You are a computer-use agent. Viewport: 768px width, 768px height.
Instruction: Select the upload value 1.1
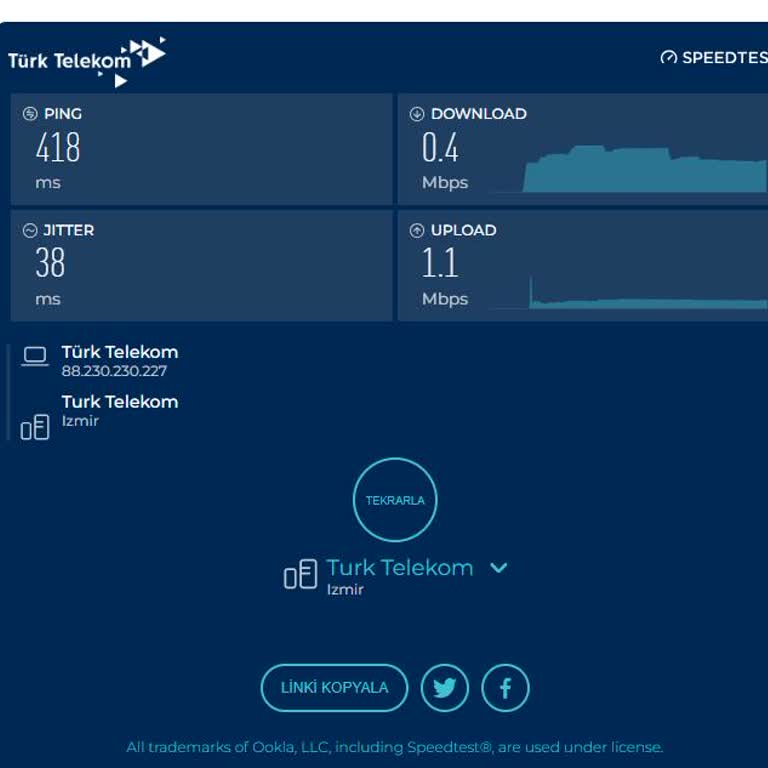click(x=440, y=263)
